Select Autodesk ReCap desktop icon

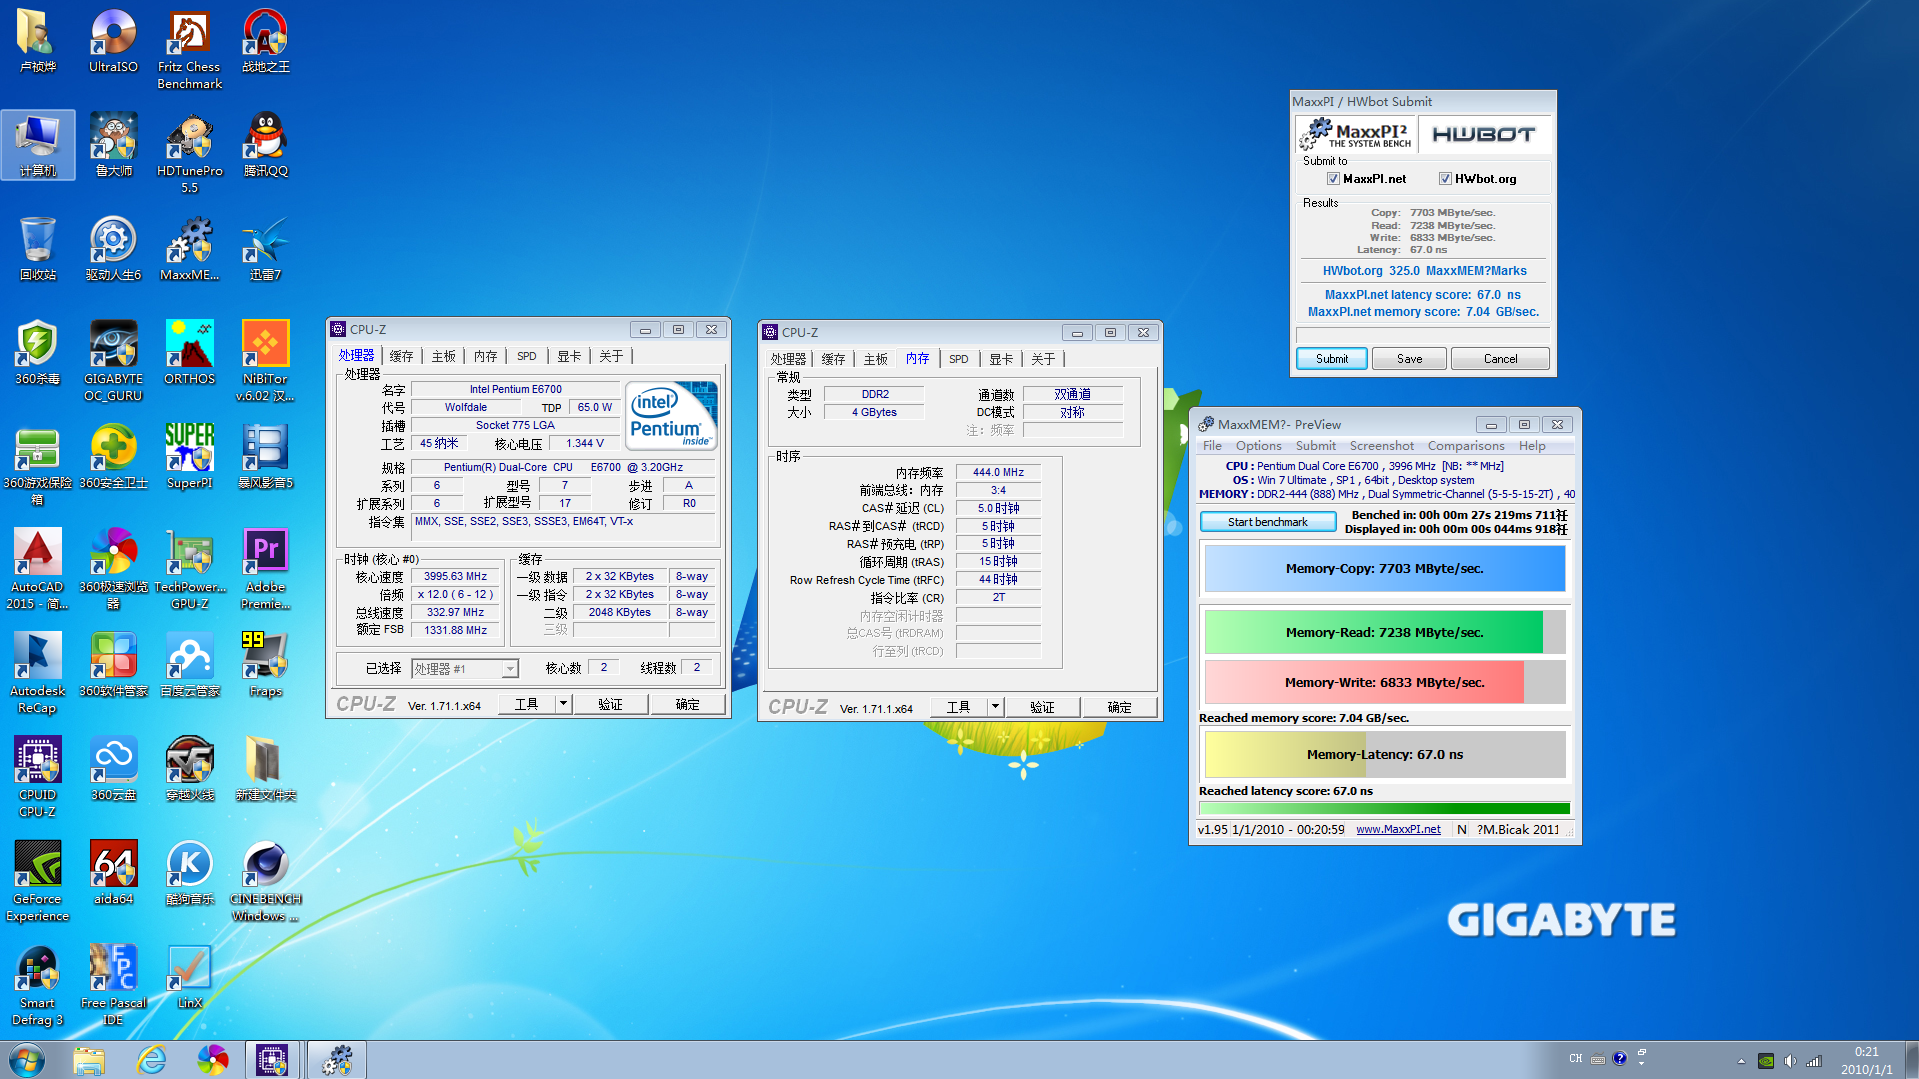pyautogui.click(x=37, y=674)
